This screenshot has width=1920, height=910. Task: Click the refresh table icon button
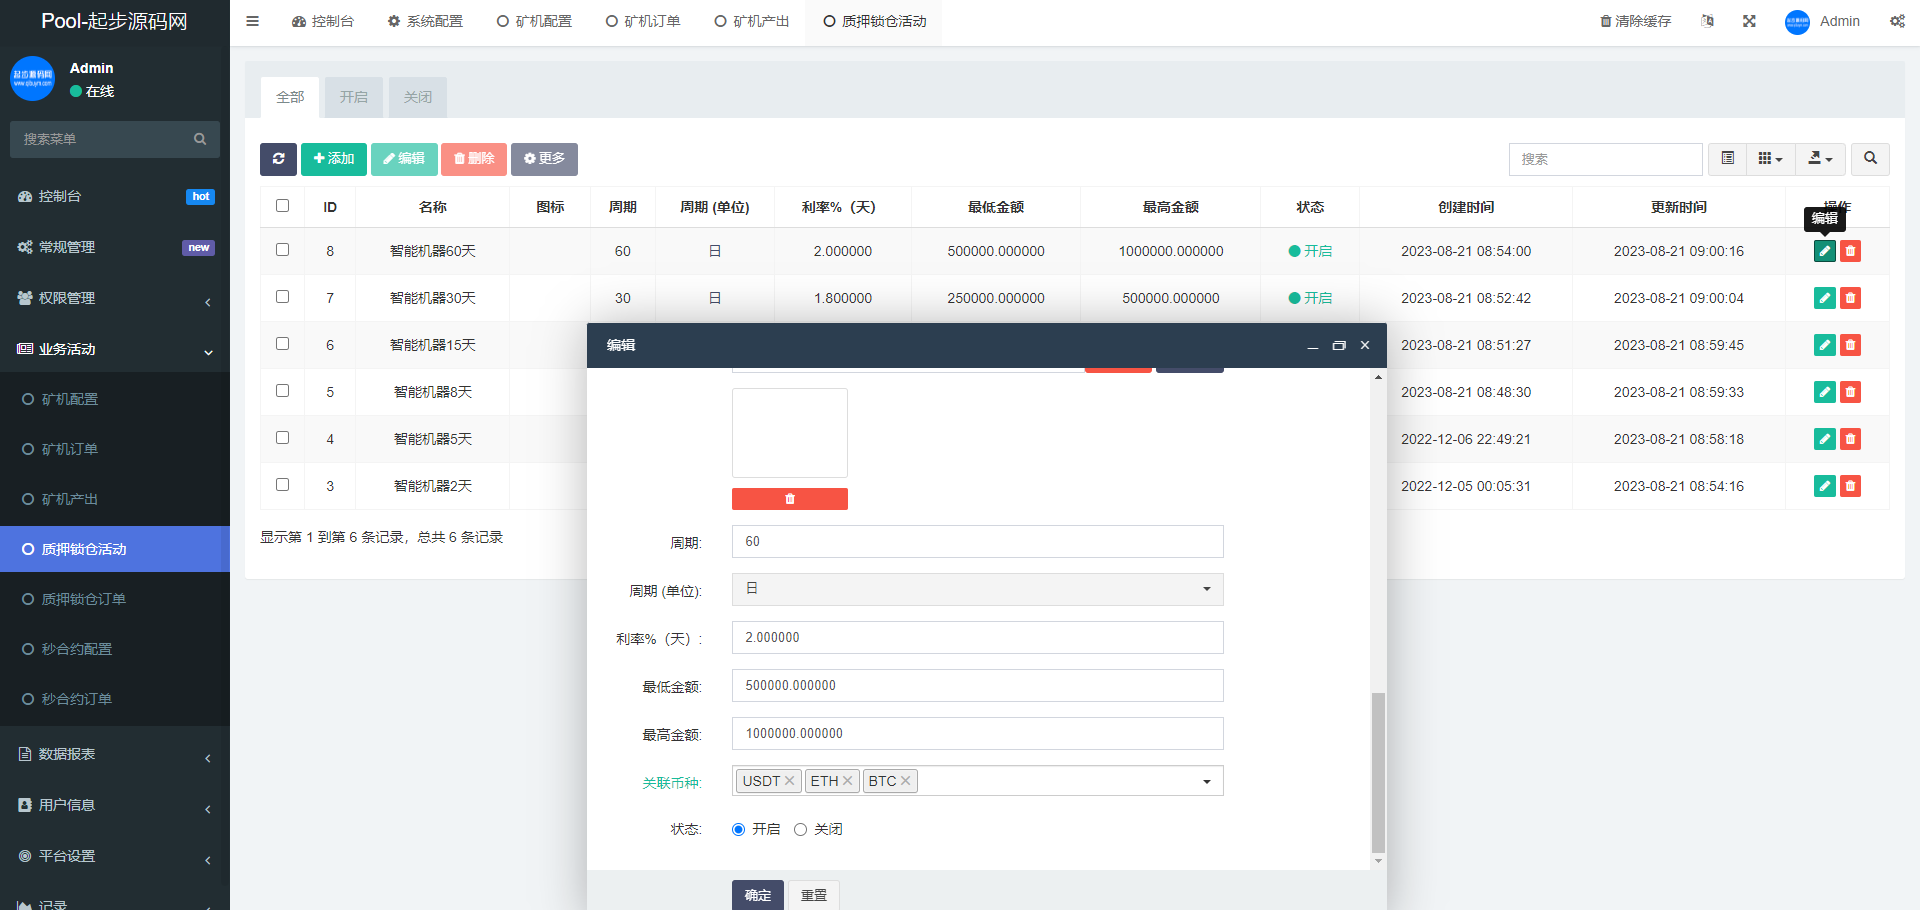tap(278, 159)
